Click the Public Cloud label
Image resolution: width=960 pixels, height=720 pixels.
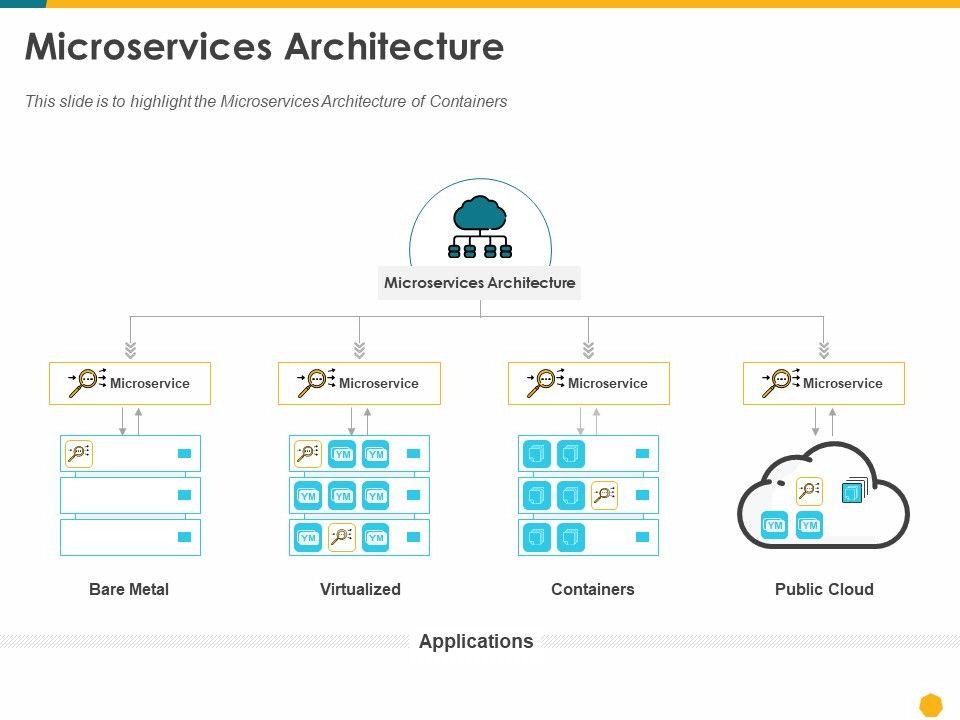pos(824,589)
